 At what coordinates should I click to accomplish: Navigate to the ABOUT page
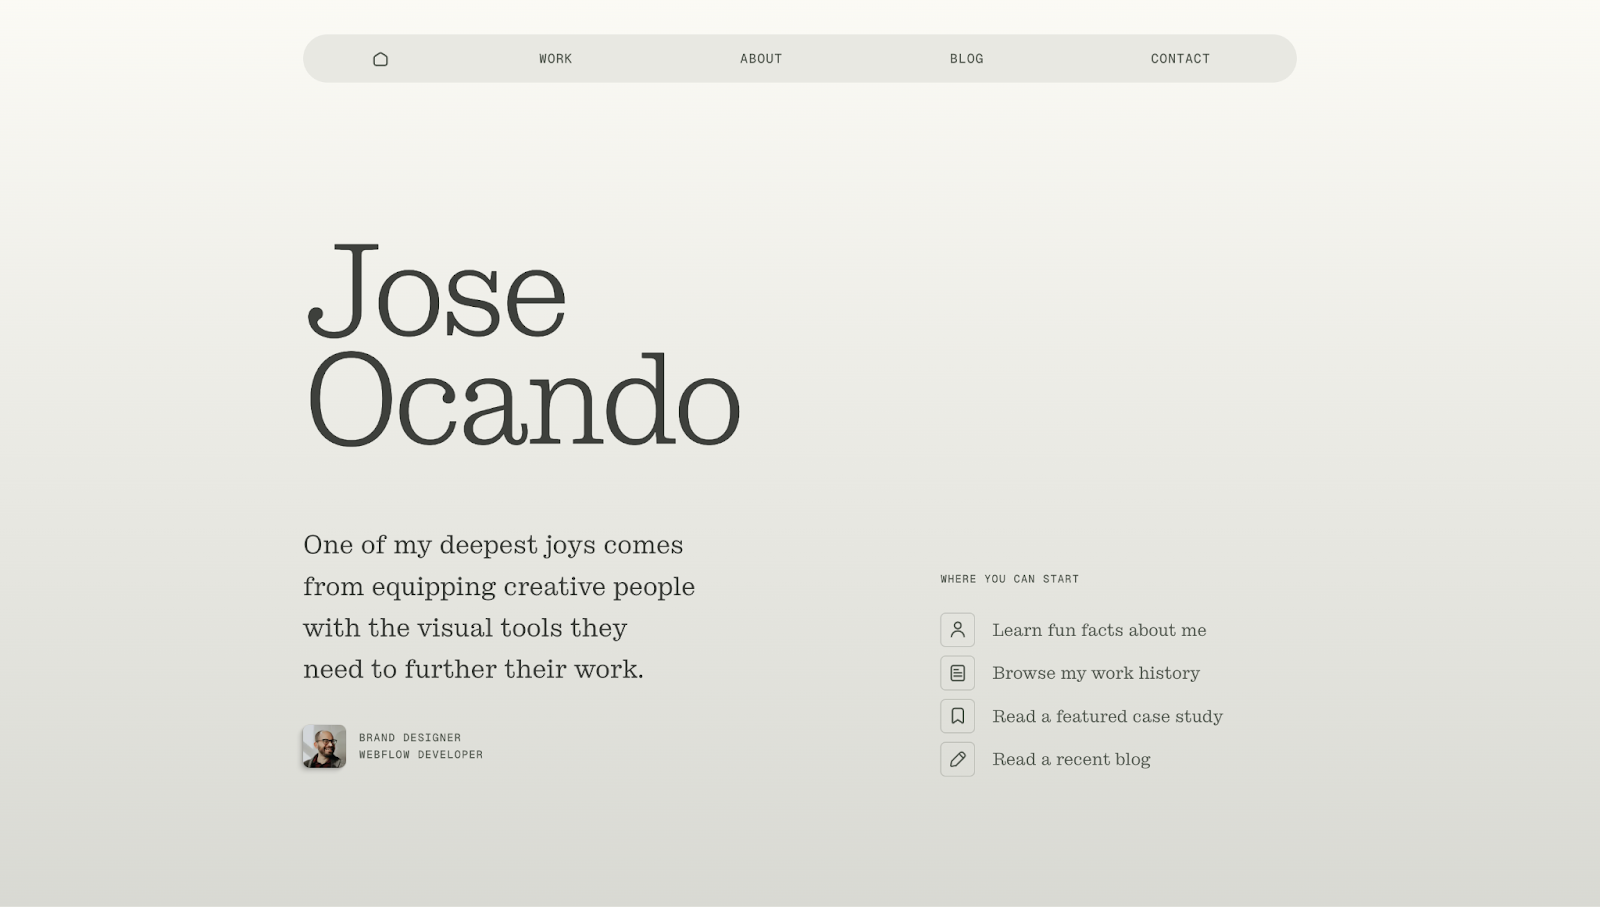(x=760, y=59)
